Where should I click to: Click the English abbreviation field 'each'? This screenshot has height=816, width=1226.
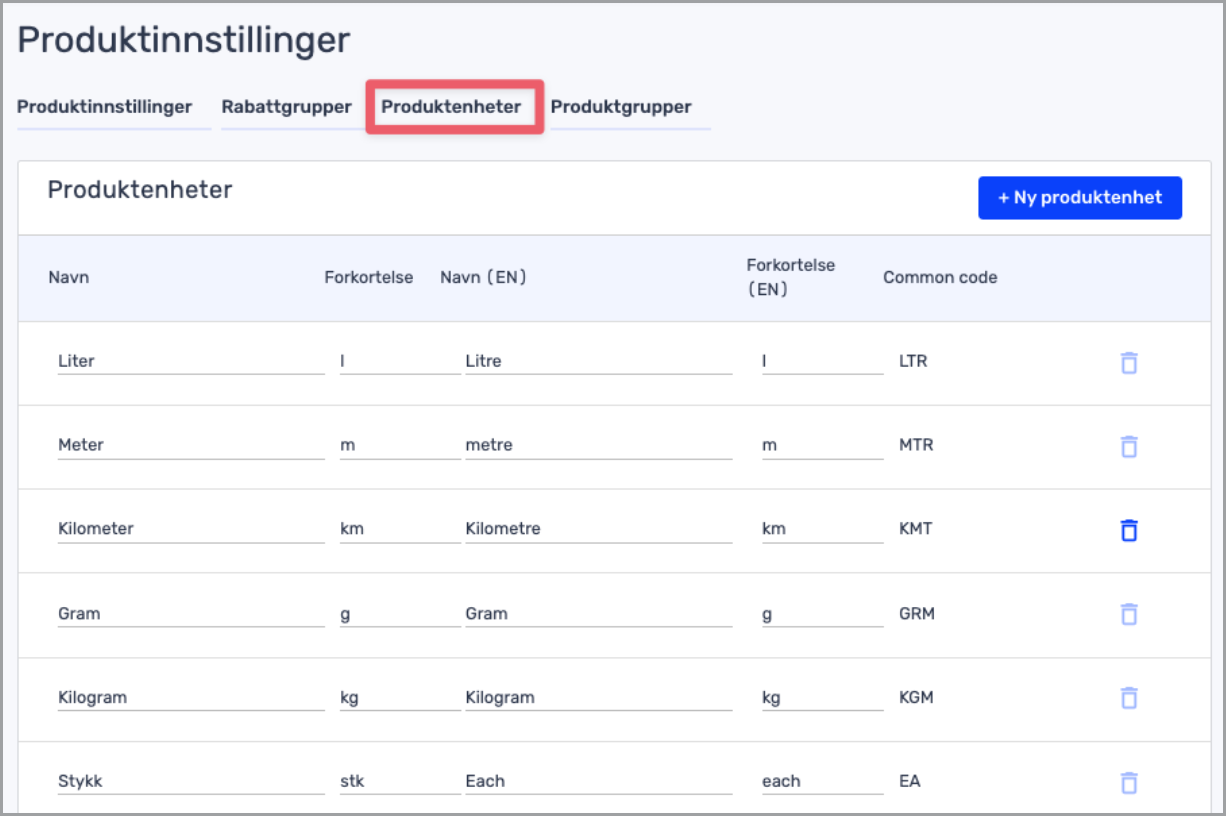[x=821, y=781]
